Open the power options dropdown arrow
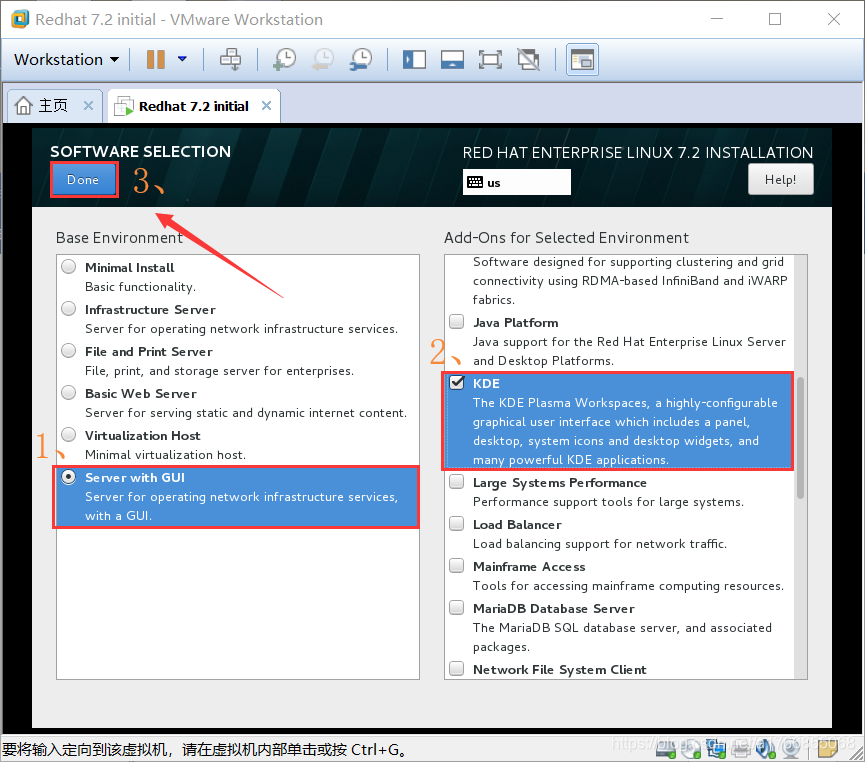Viewport: 865px width, 762px height. coord(182,58)
